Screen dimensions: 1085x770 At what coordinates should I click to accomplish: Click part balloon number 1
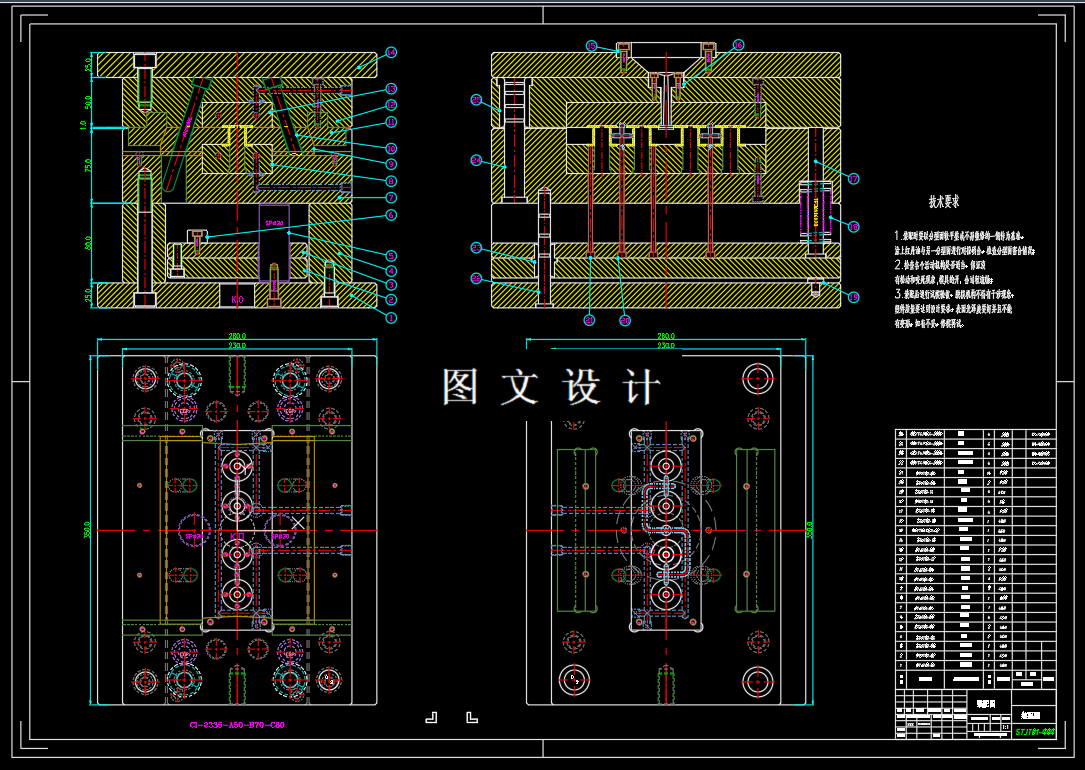391,318
